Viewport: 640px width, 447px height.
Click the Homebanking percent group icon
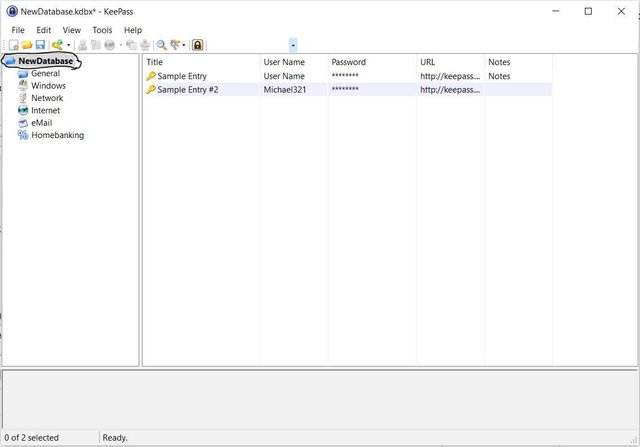[23, 135]
